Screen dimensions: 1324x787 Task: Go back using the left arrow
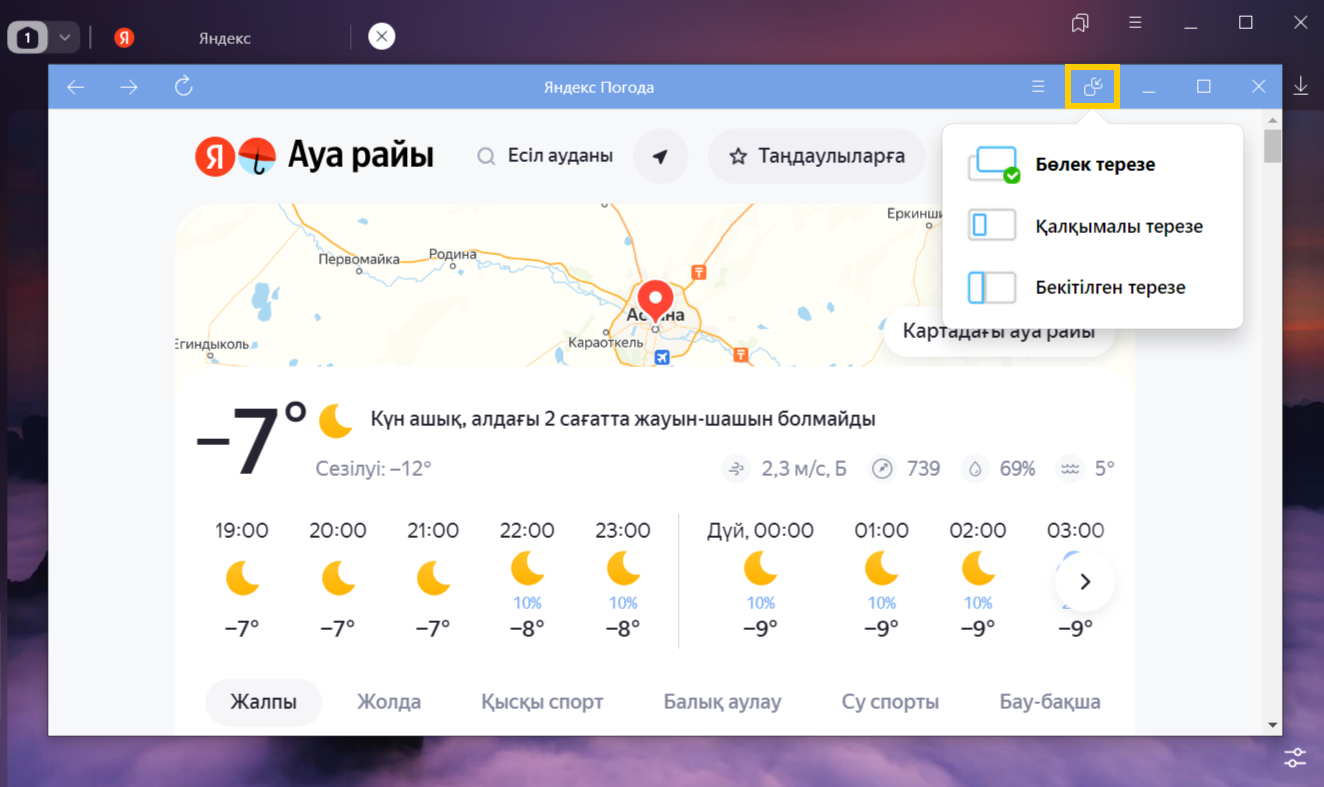(76, 87)
